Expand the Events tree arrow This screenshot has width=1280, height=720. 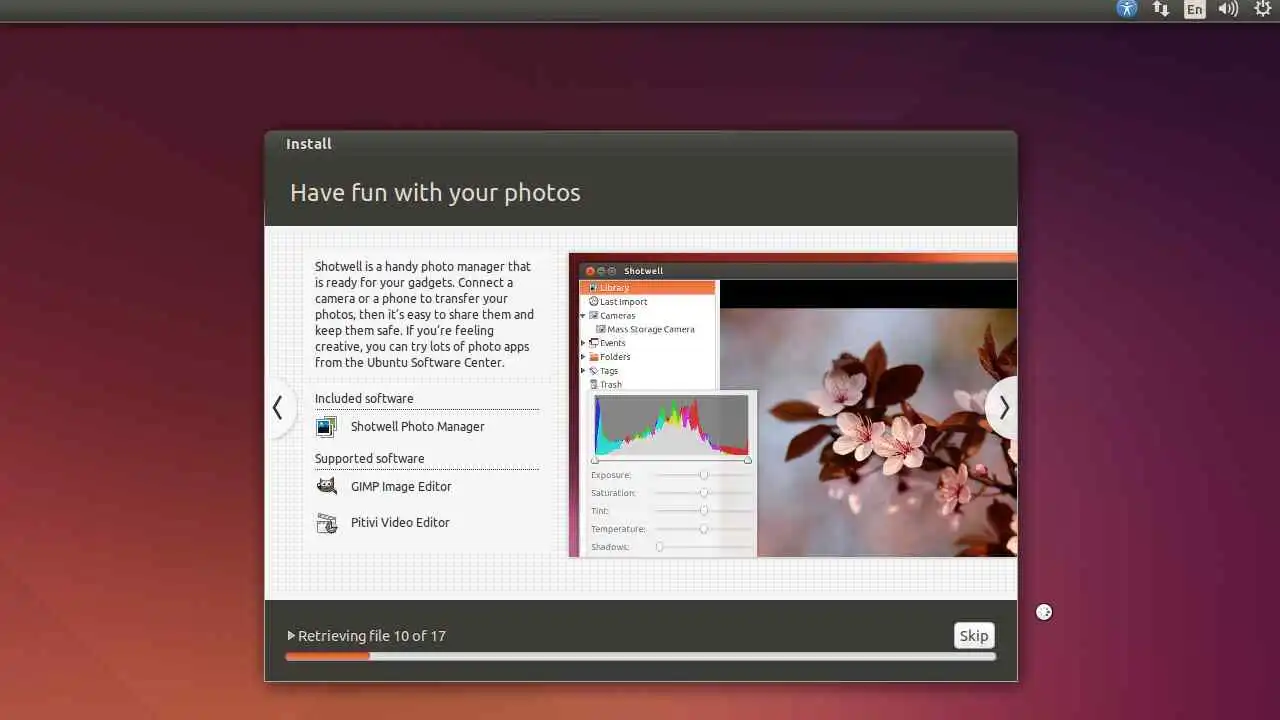tap(583, 344)
